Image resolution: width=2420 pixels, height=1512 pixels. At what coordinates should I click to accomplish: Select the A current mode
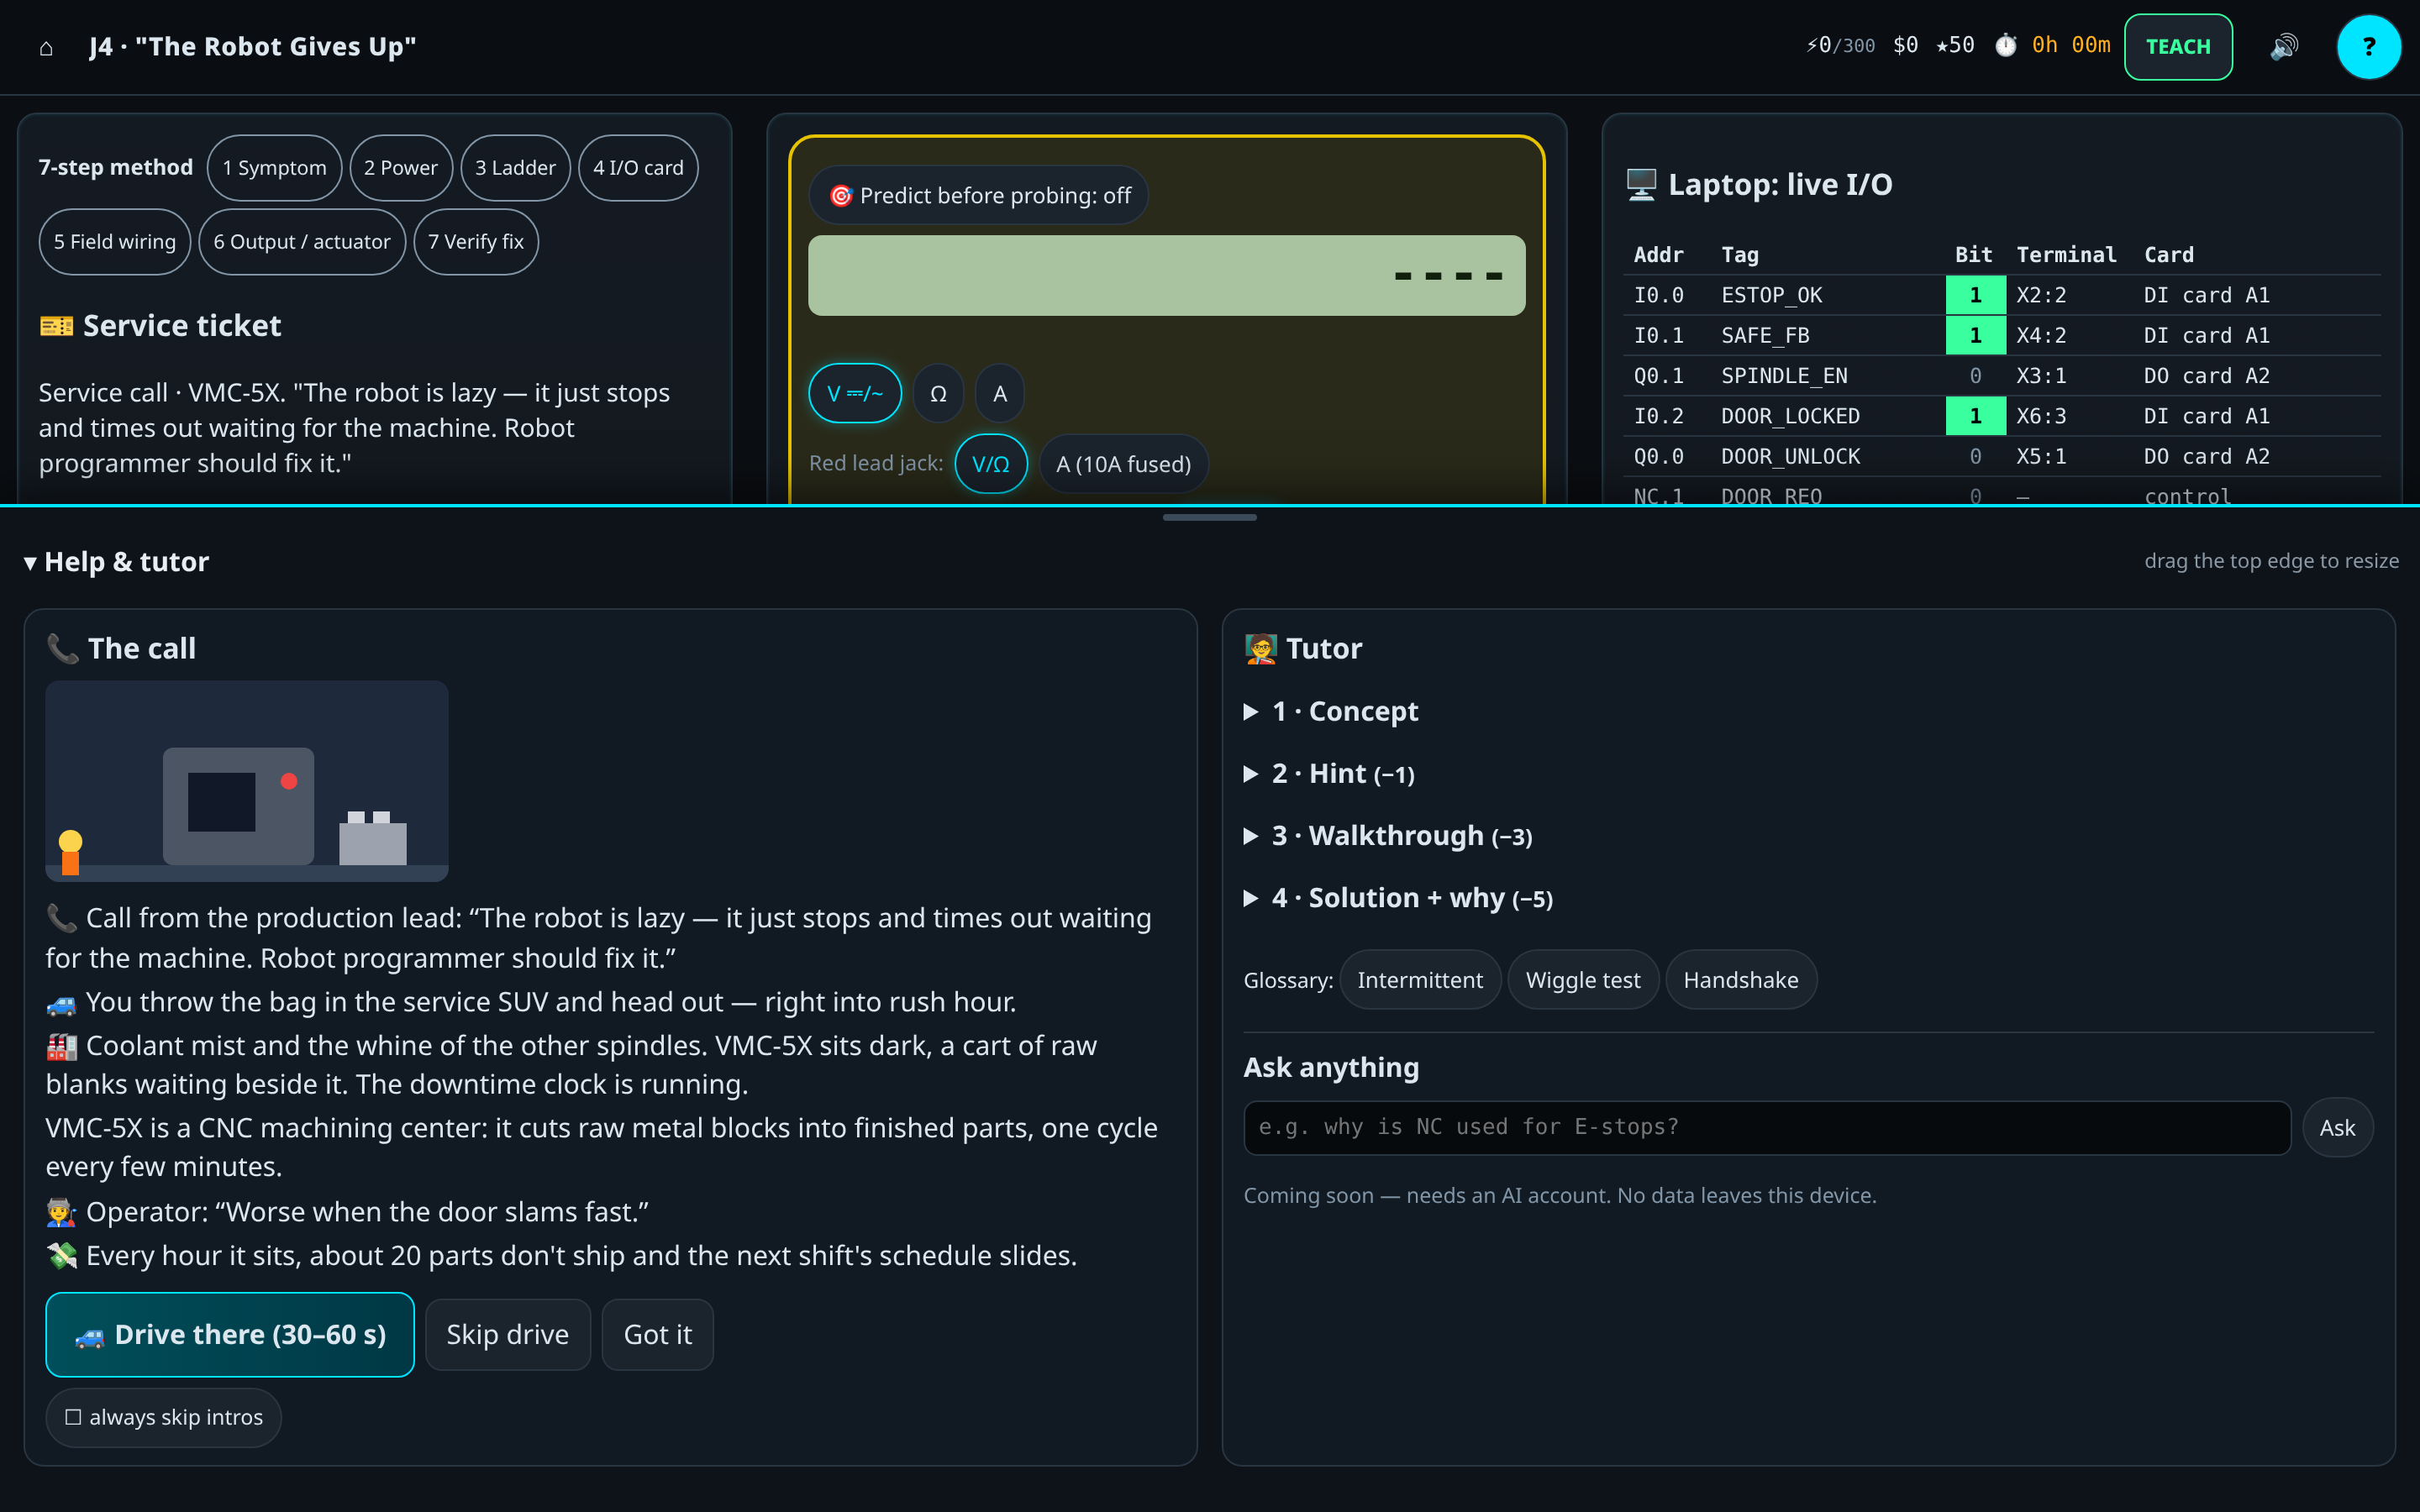[x=1000, y=394]
